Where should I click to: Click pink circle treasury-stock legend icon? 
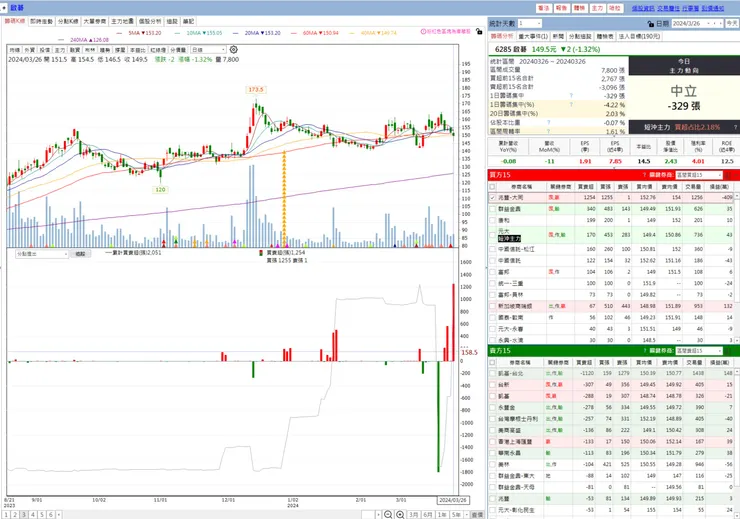click(x=423, y=32)
